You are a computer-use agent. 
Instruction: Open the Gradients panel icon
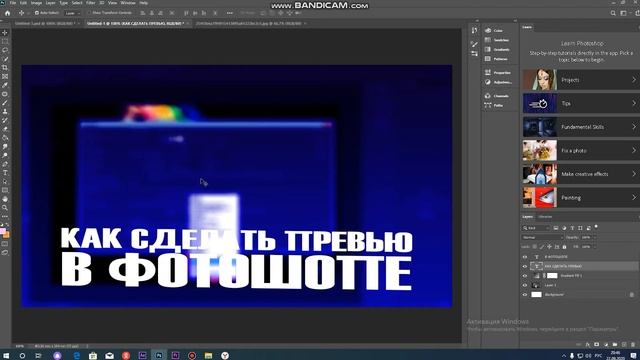pos(488,49)
